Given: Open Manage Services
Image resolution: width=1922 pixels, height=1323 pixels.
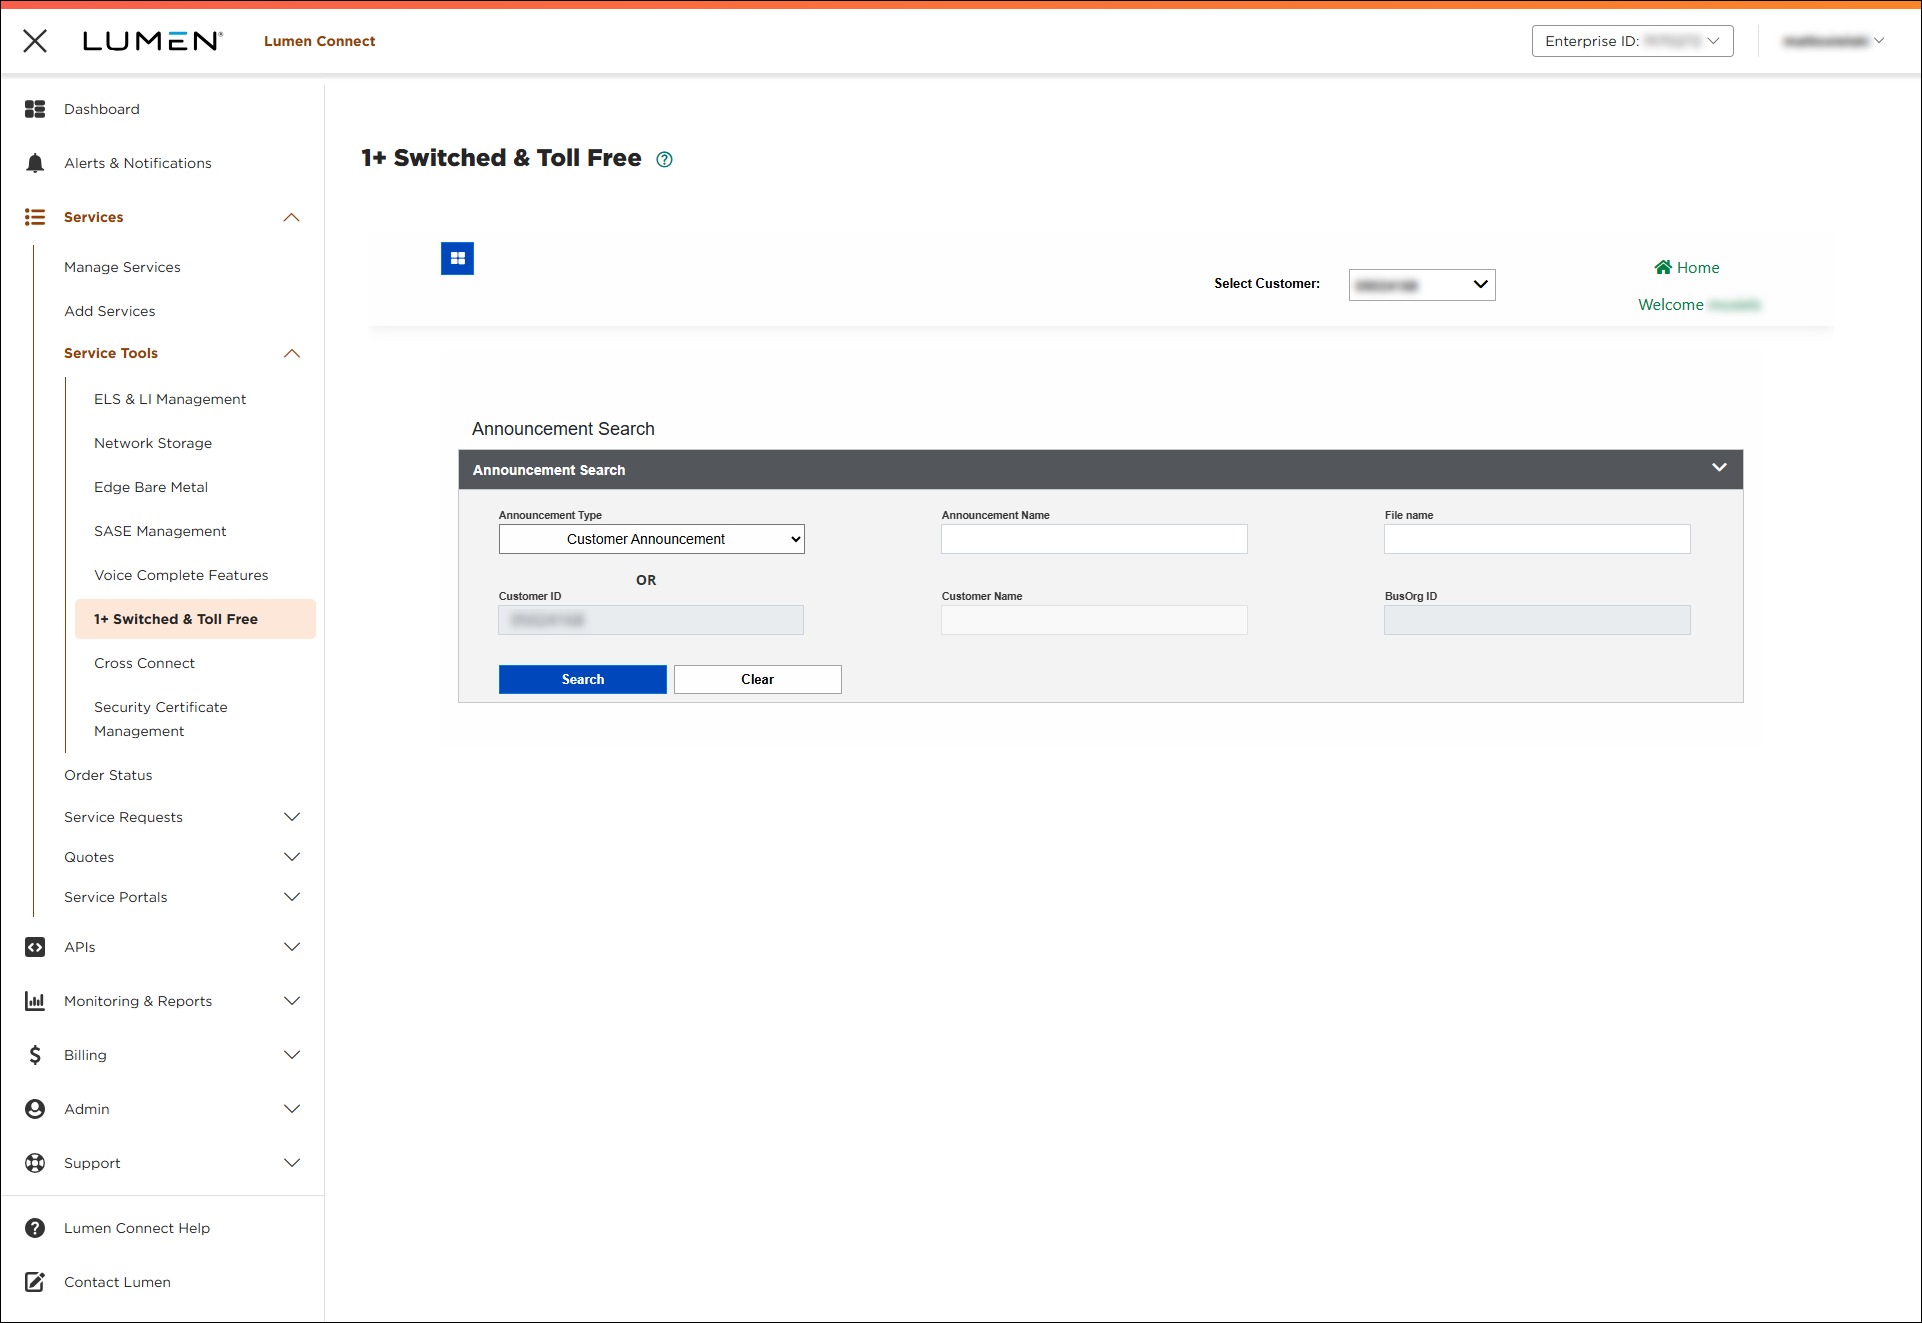Looking at the screenshot, I should point(122,267).
